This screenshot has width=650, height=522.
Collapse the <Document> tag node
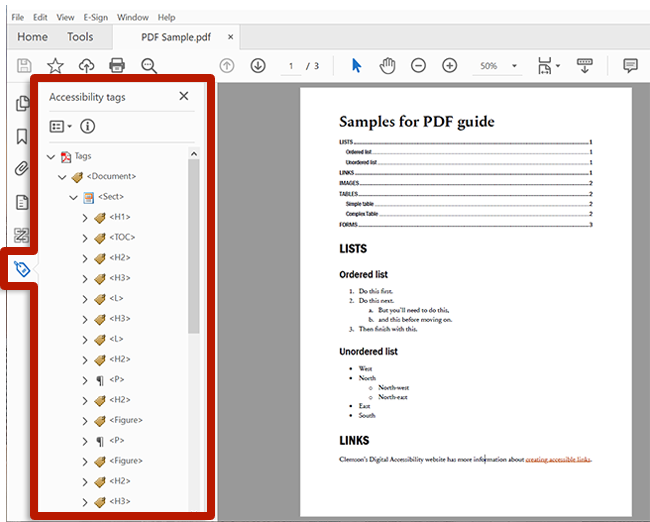(62, 177)
